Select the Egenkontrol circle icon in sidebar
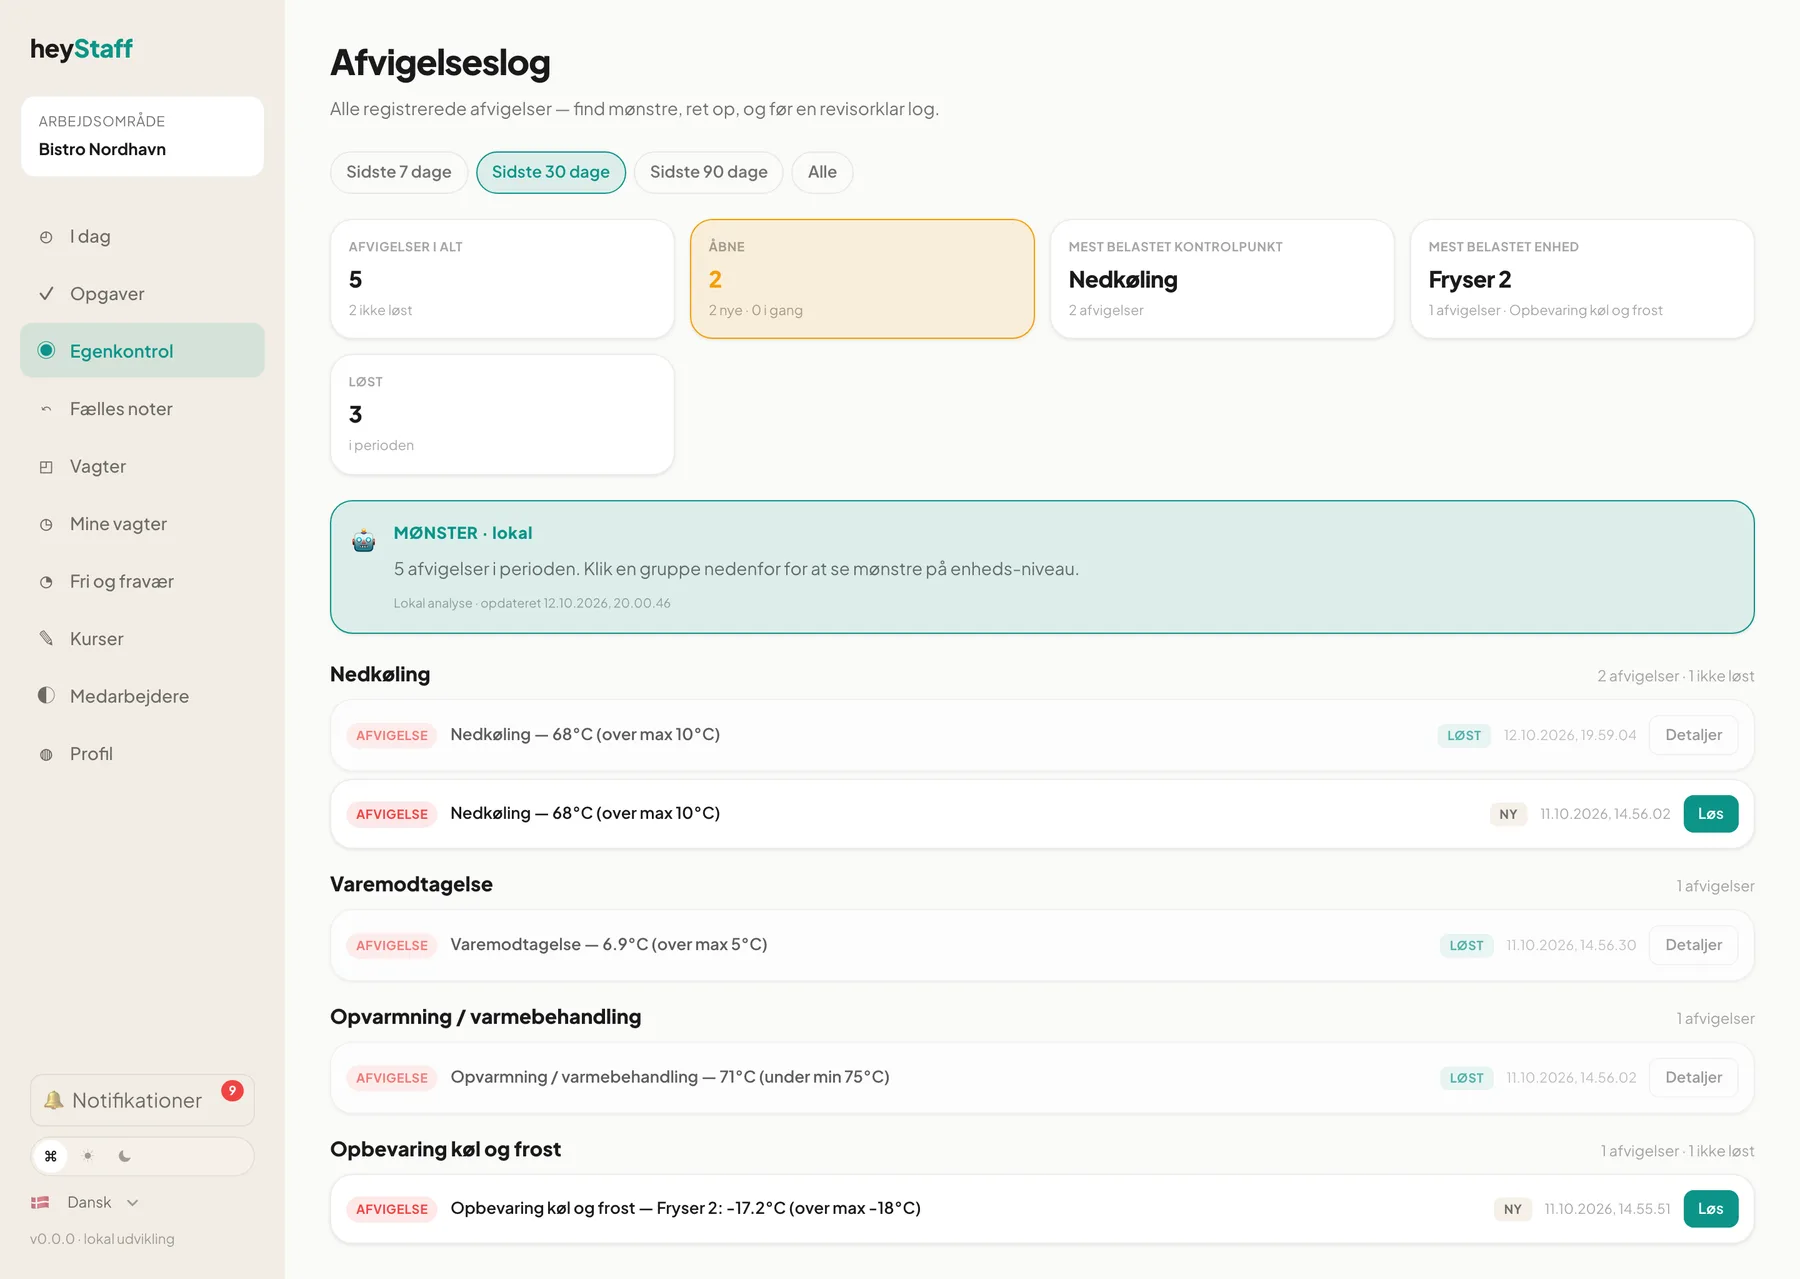The width and height of the screenshot is (1800, 1279). click(46, 351)
